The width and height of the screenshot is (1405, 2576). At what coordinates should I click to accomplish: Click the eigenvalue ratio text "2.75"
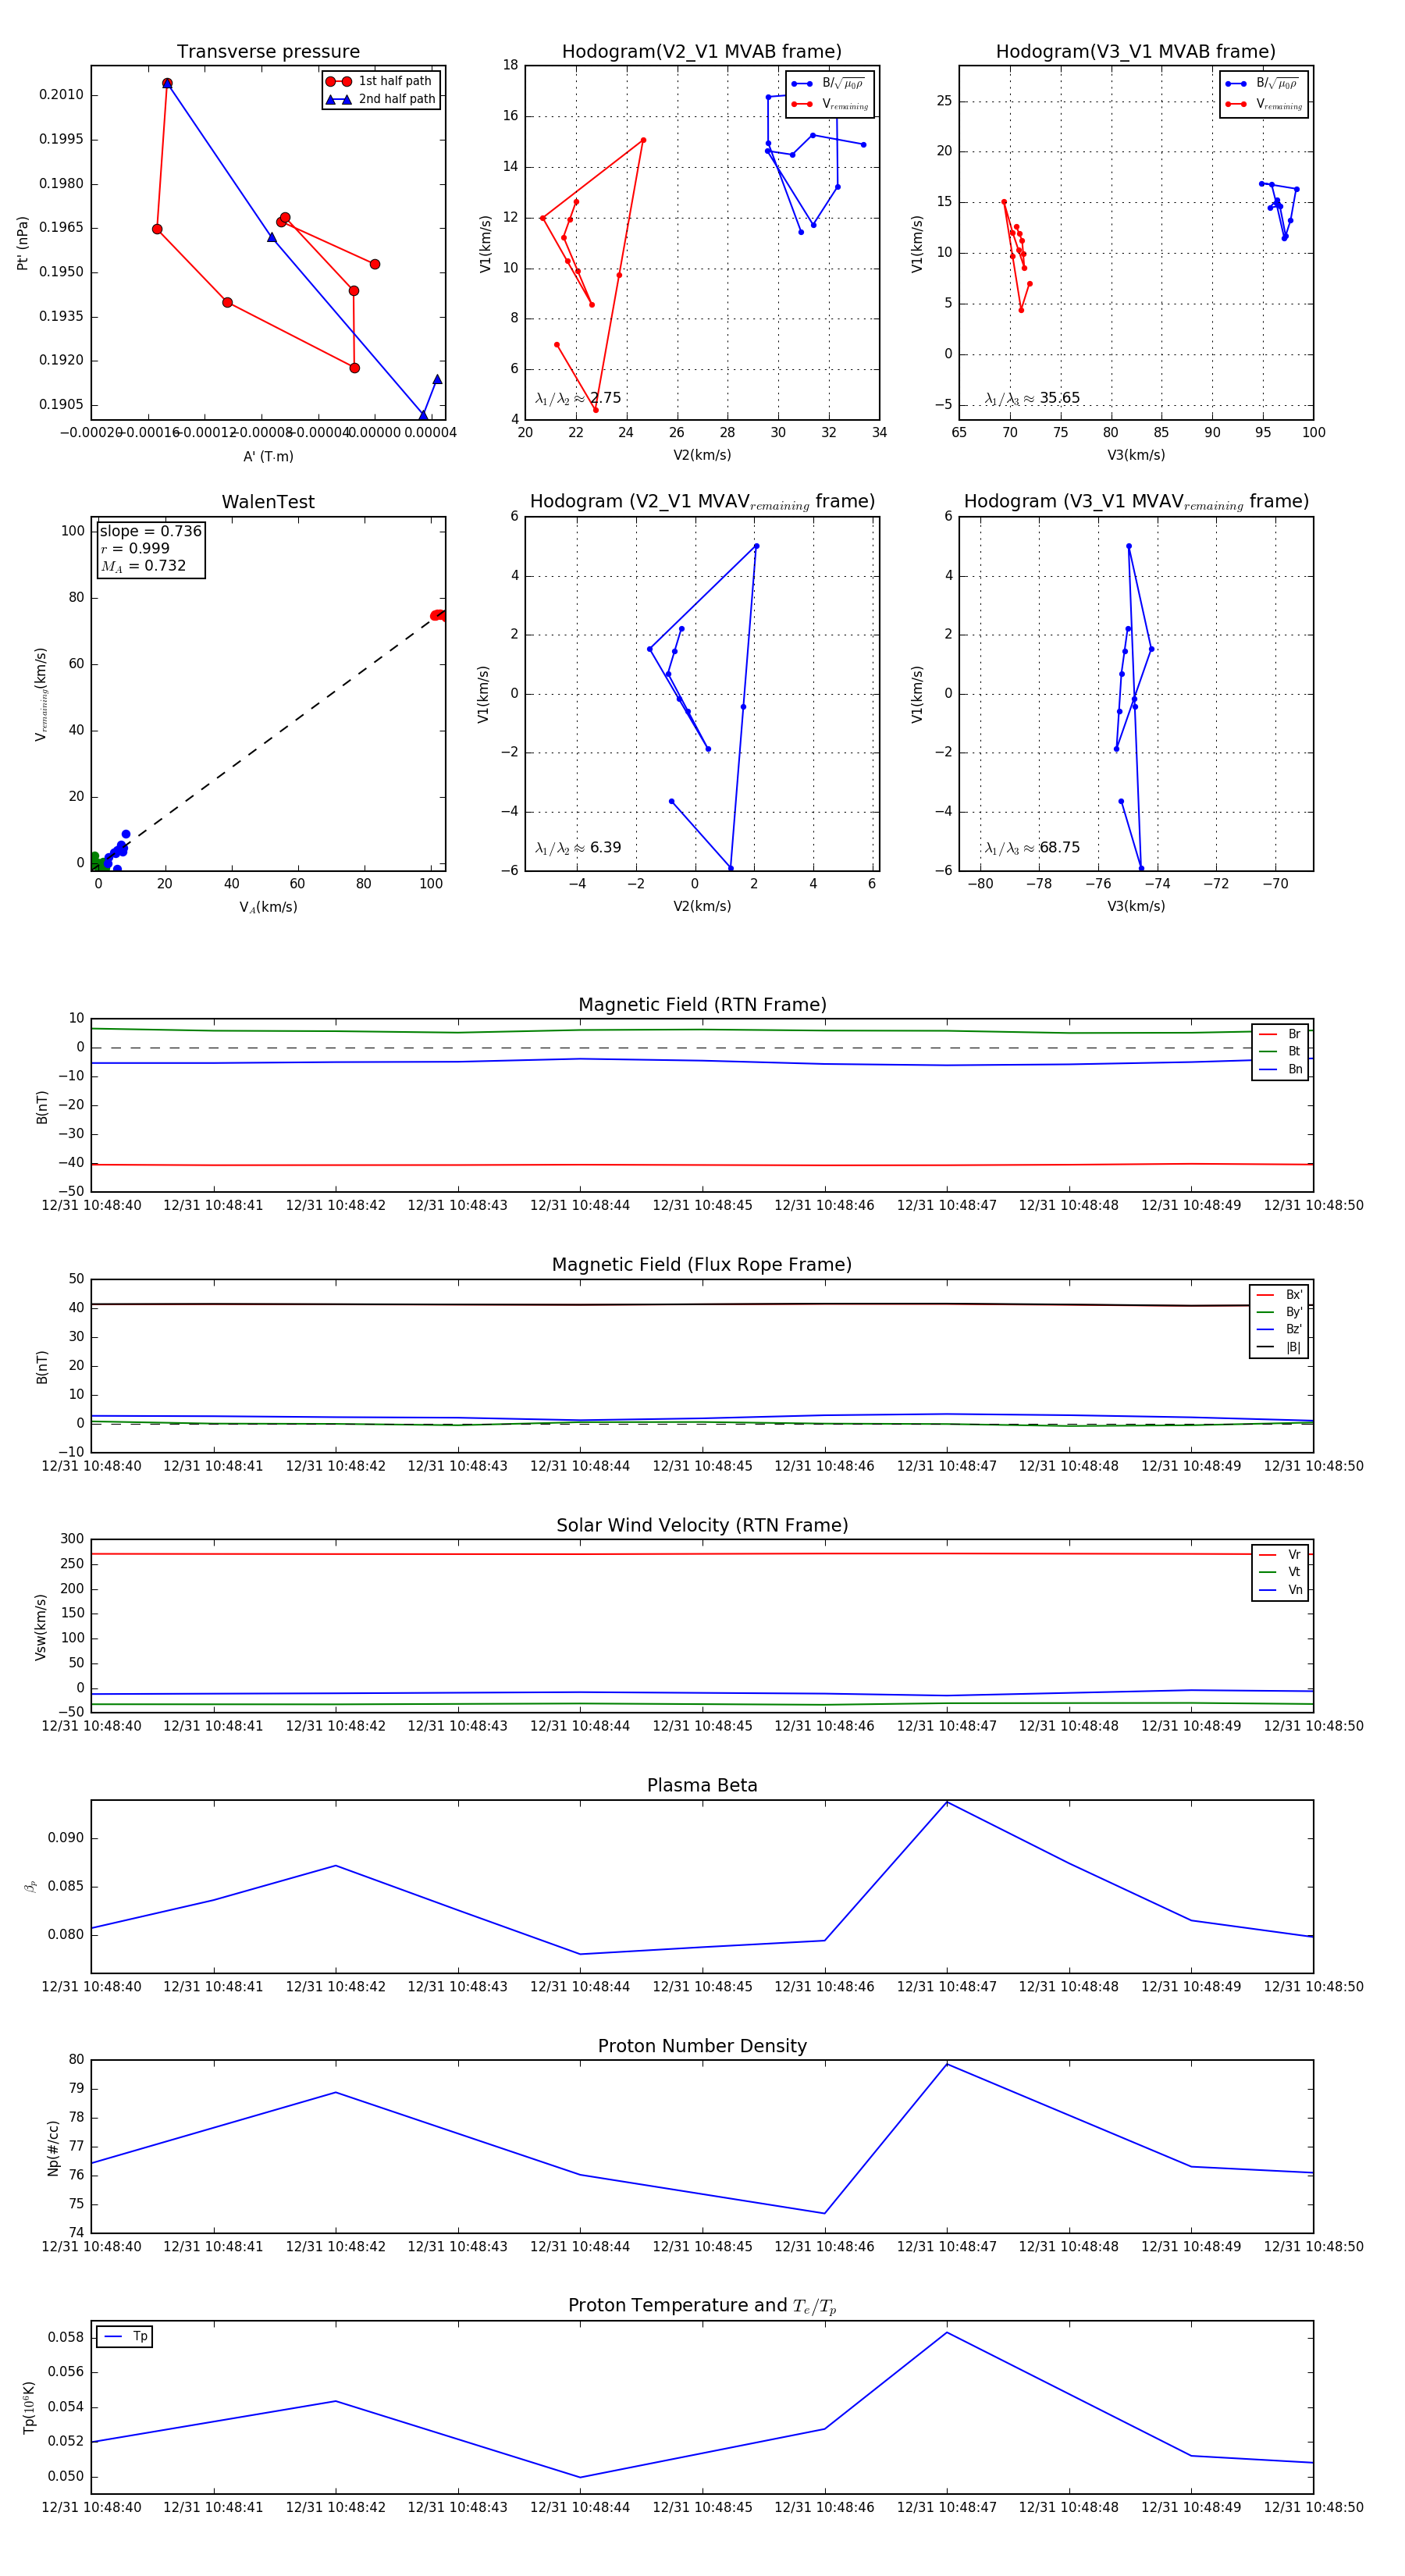point(606,398)
